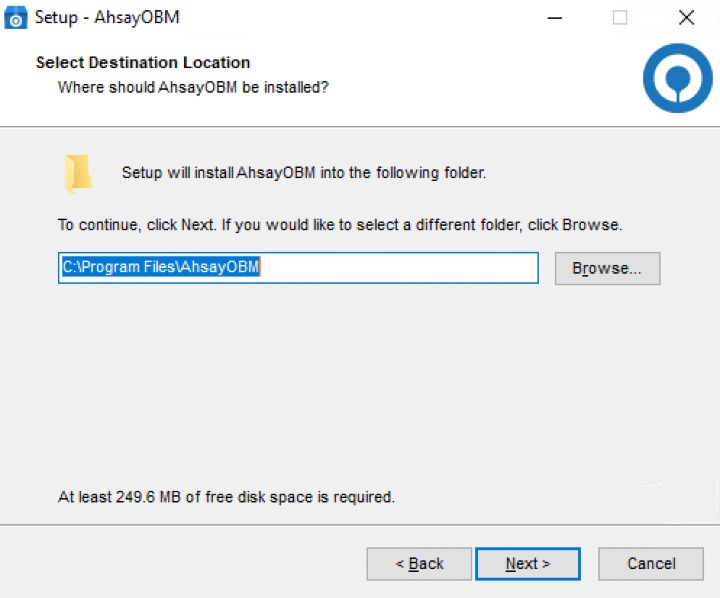Click the blue AhsayOBM logo
This screenshot has width=720, height=598.
pos(677,78)
